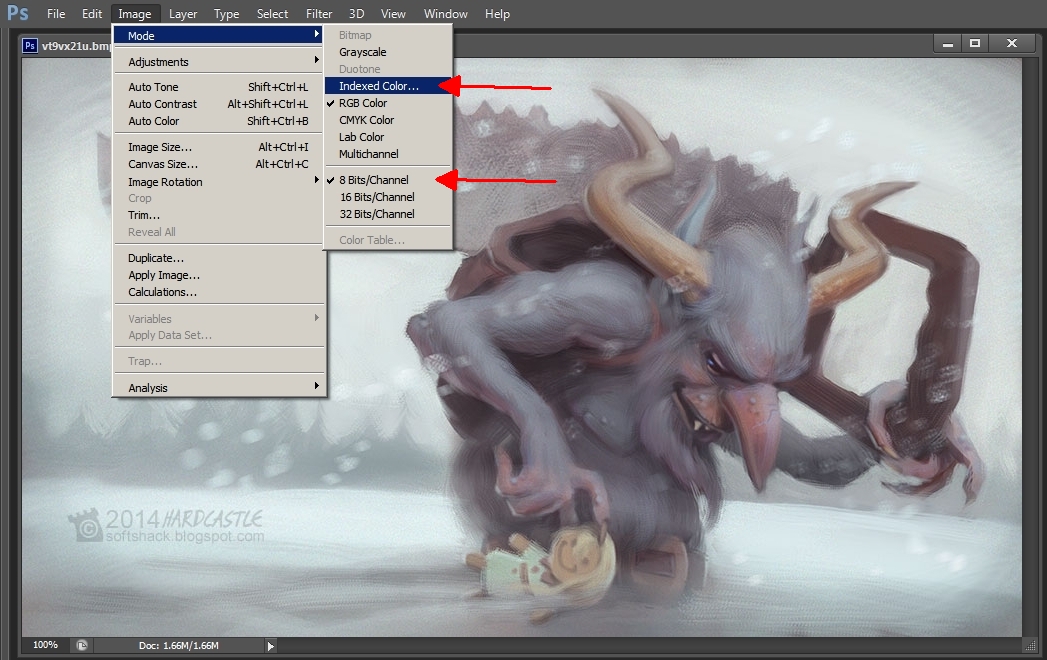Click the zoom percentage field showing 100%

pos(45,645)
